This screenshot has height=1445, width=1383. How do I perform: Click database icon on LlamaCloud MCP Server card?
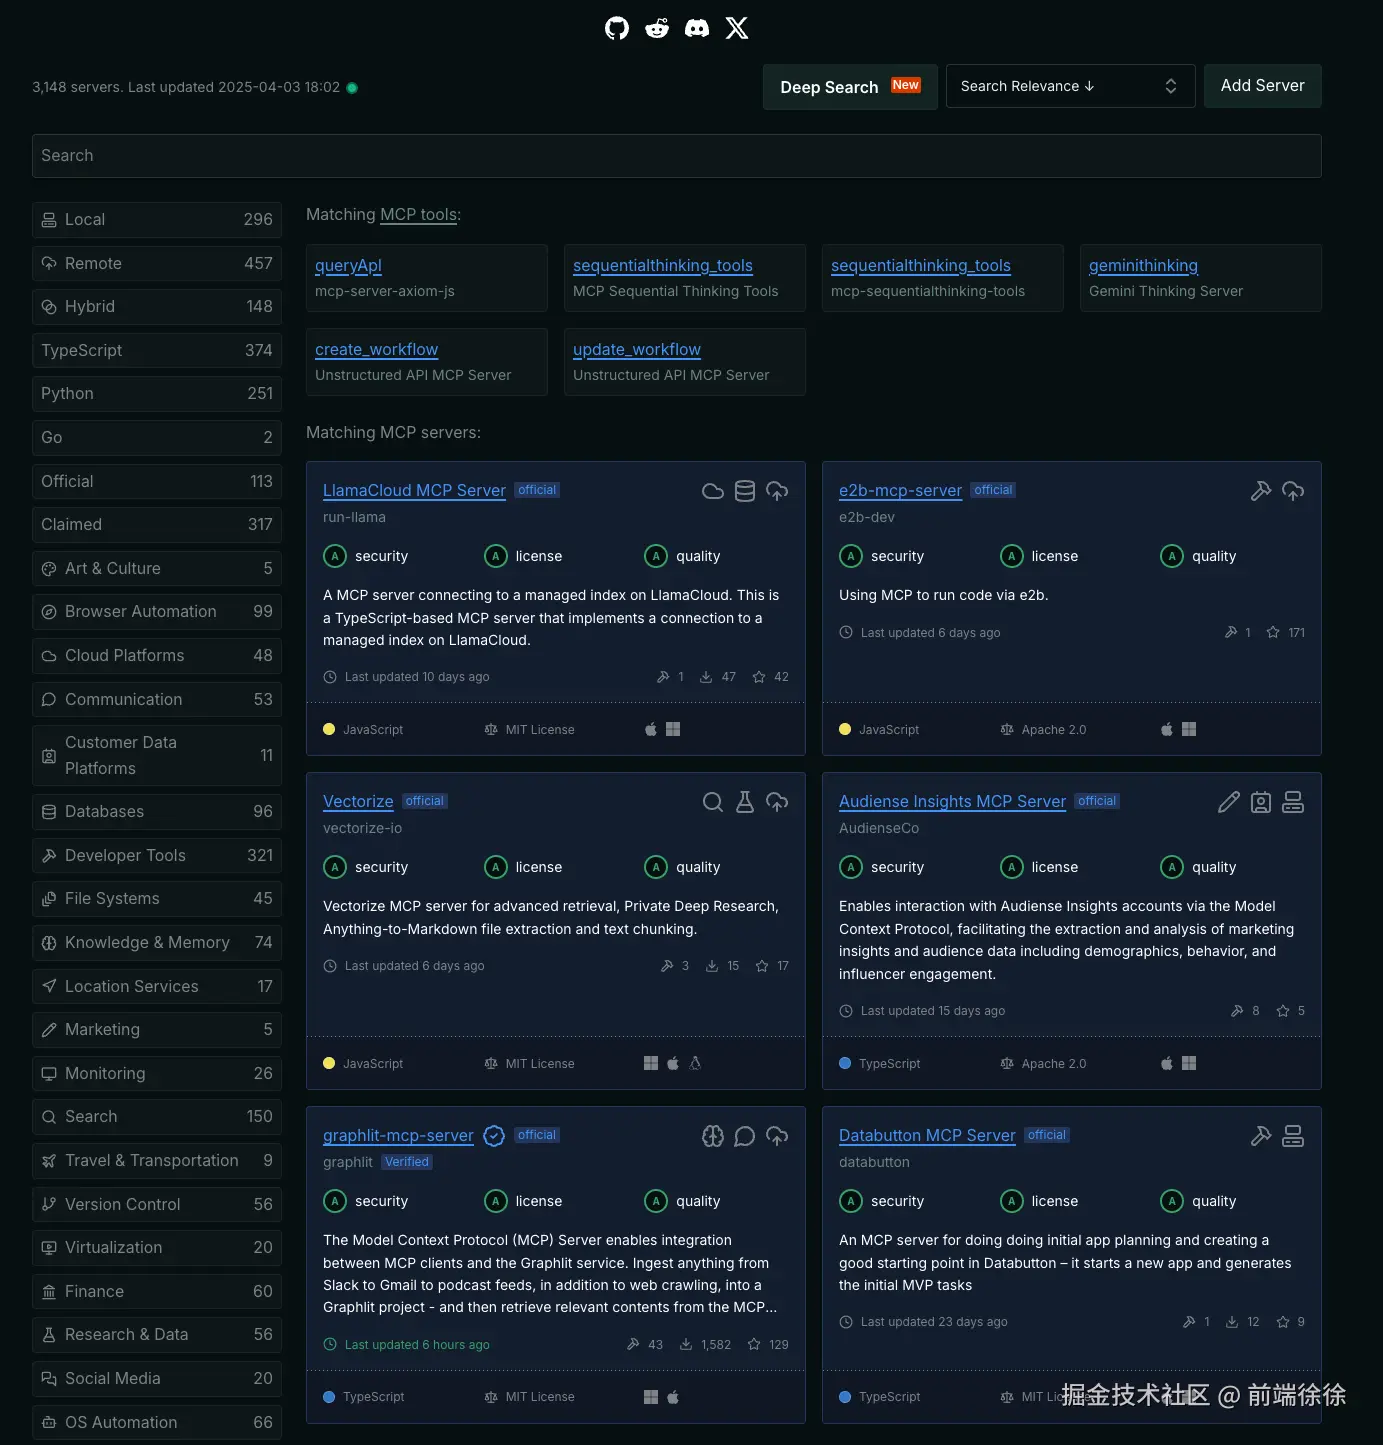[x=745, y=491]
